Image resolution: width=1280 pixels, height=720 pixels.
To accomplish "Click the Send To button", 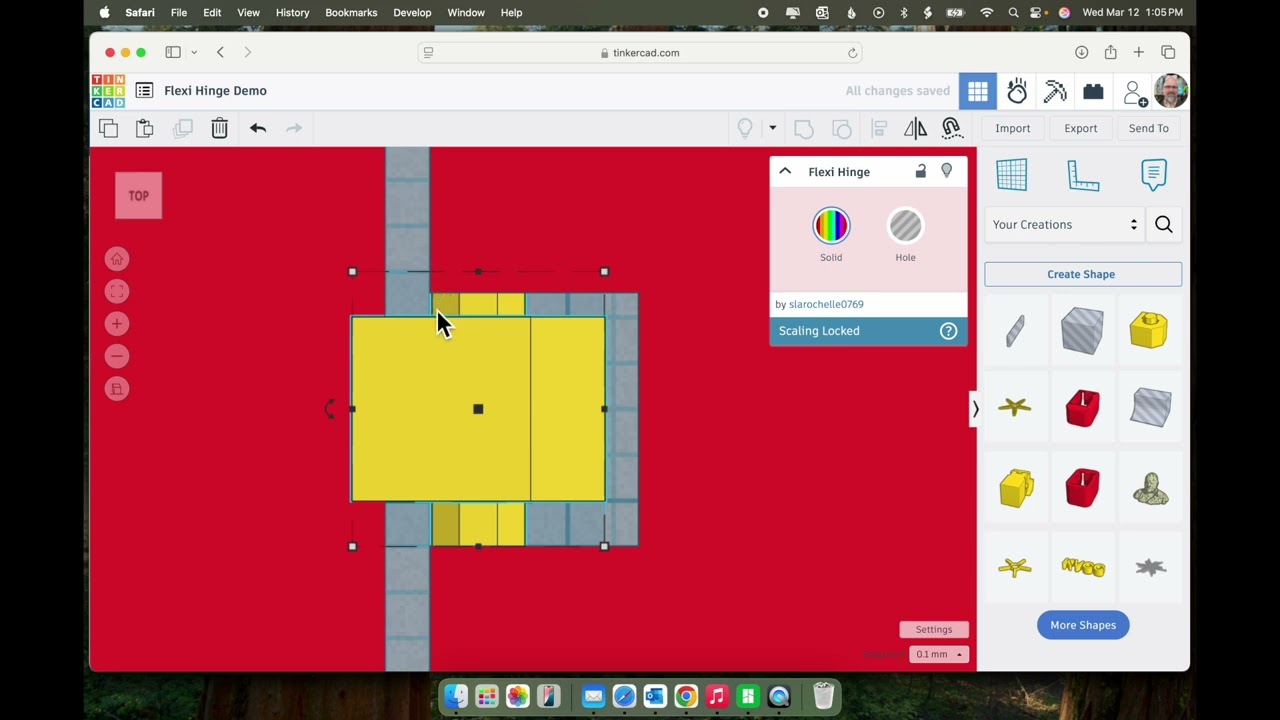I will (x=1148, y=128).
